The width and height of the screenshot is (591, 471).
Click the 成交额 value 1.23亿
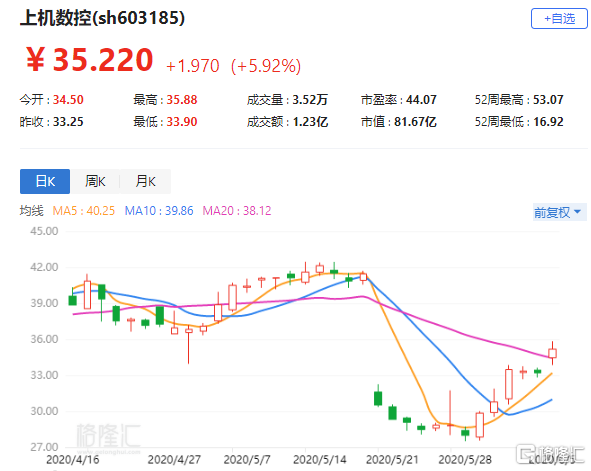(310, 122)
